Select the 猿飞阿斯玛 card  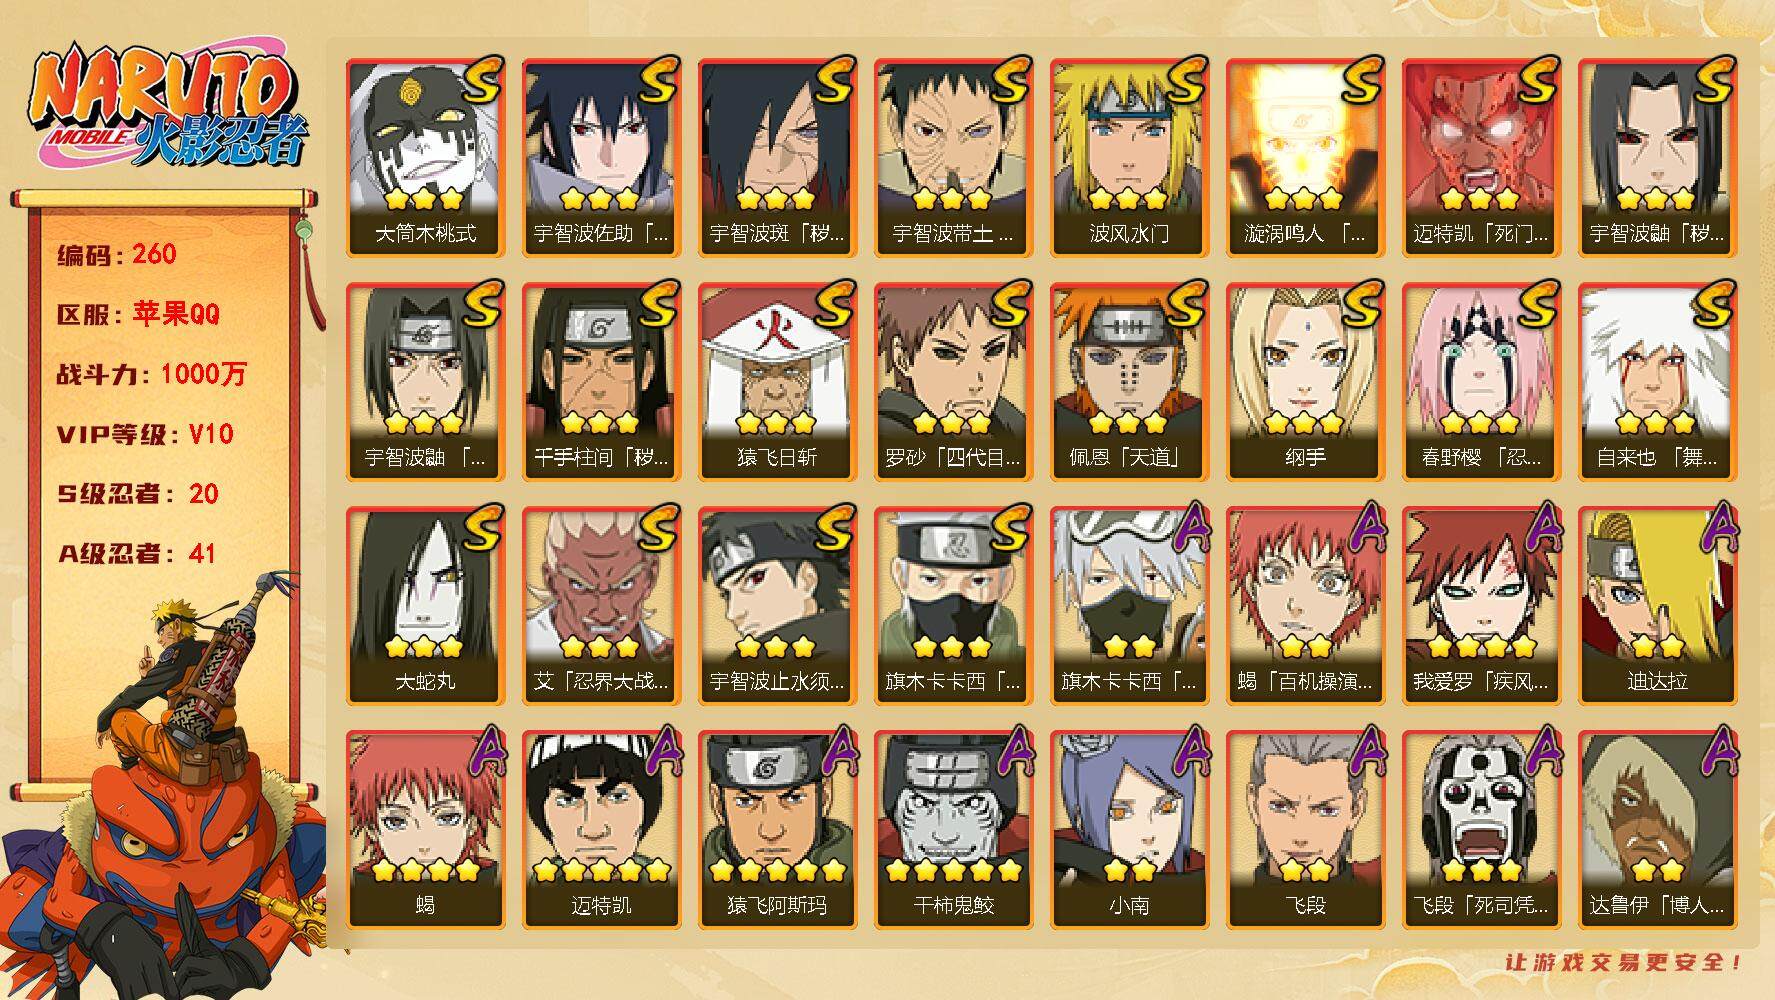(x=778, y=830)
